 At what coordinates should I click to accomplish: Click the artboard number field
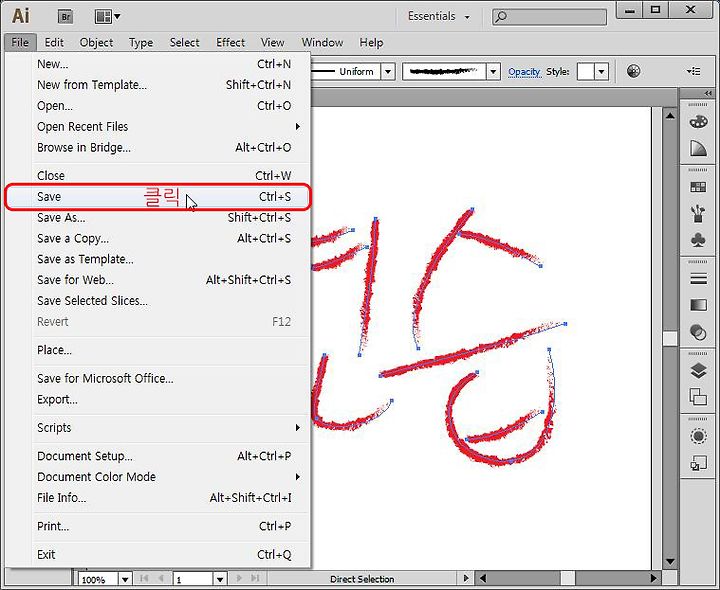(x=193, y=579)
